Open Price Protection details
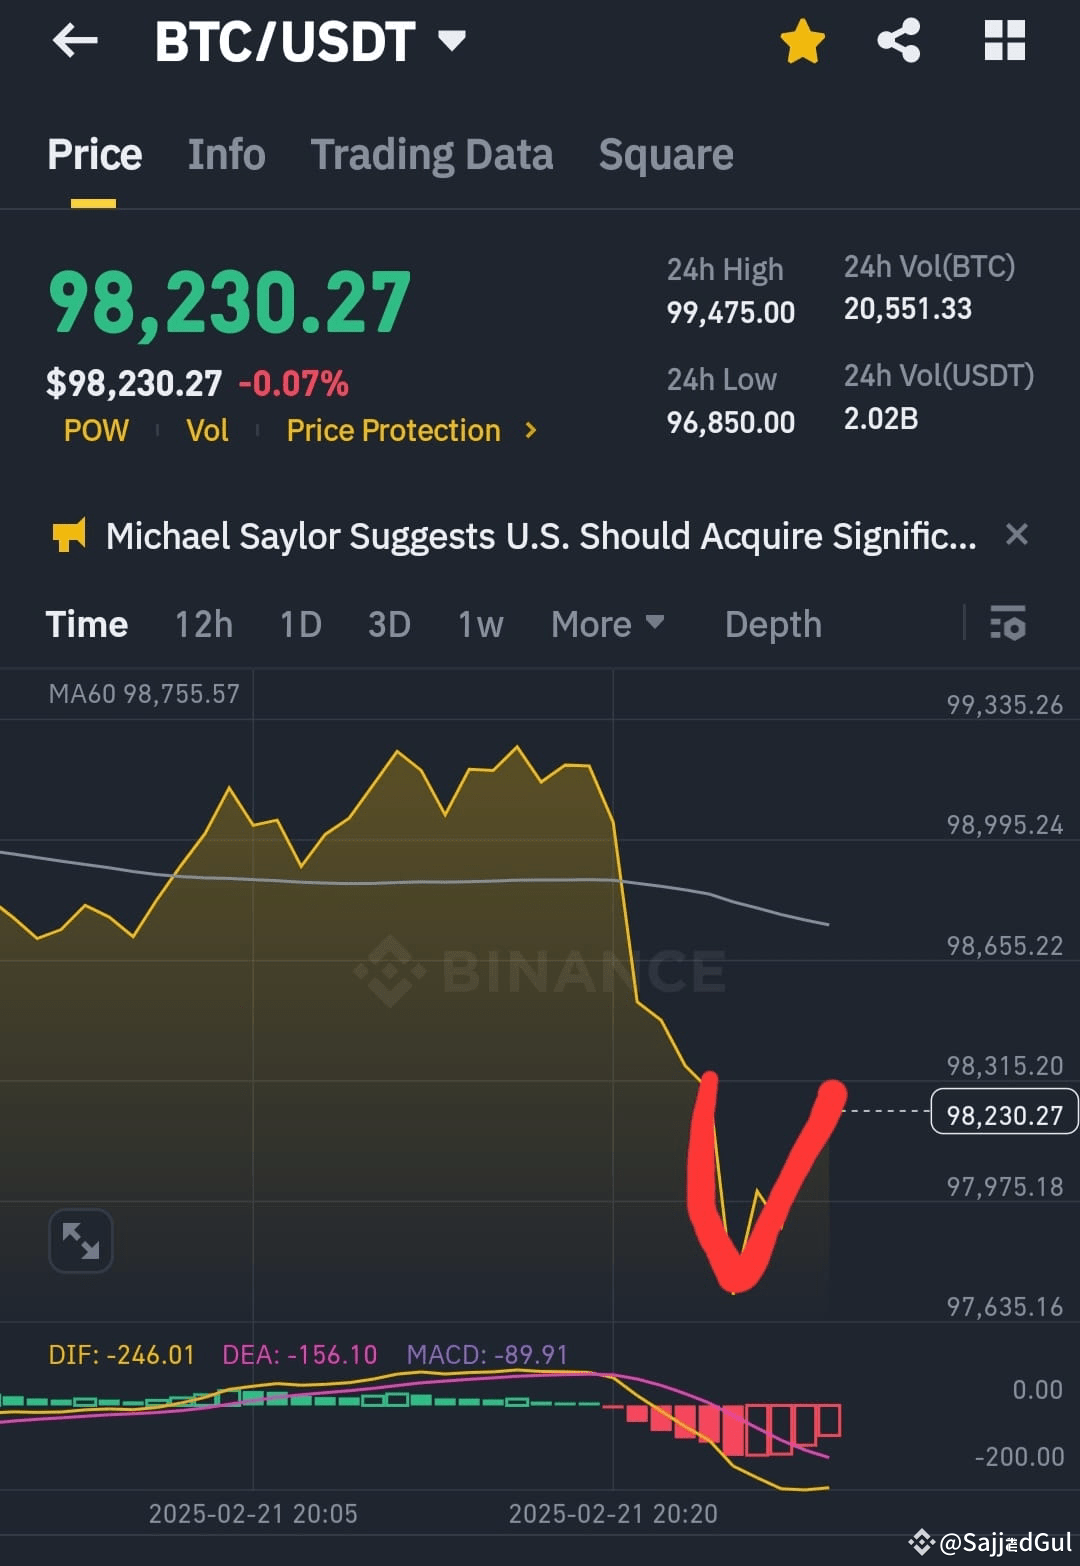This screenshot has height=1566, width=1080. (x=394, y=430)
